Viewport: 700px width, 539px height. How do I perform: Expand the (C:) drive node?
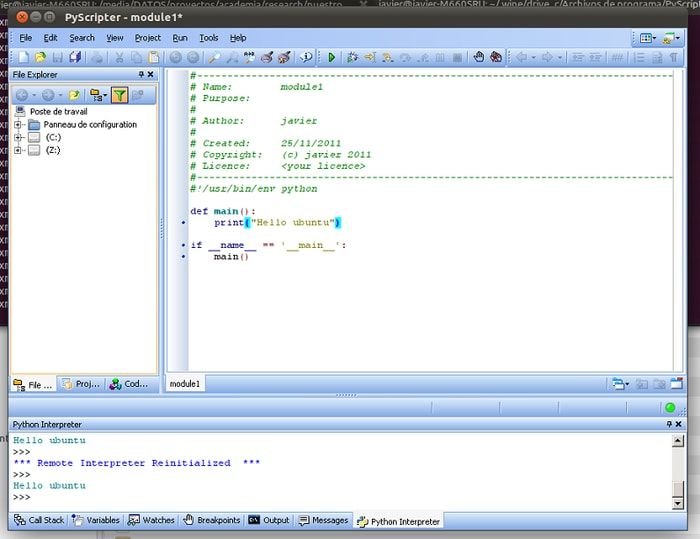tap(19, 137)
